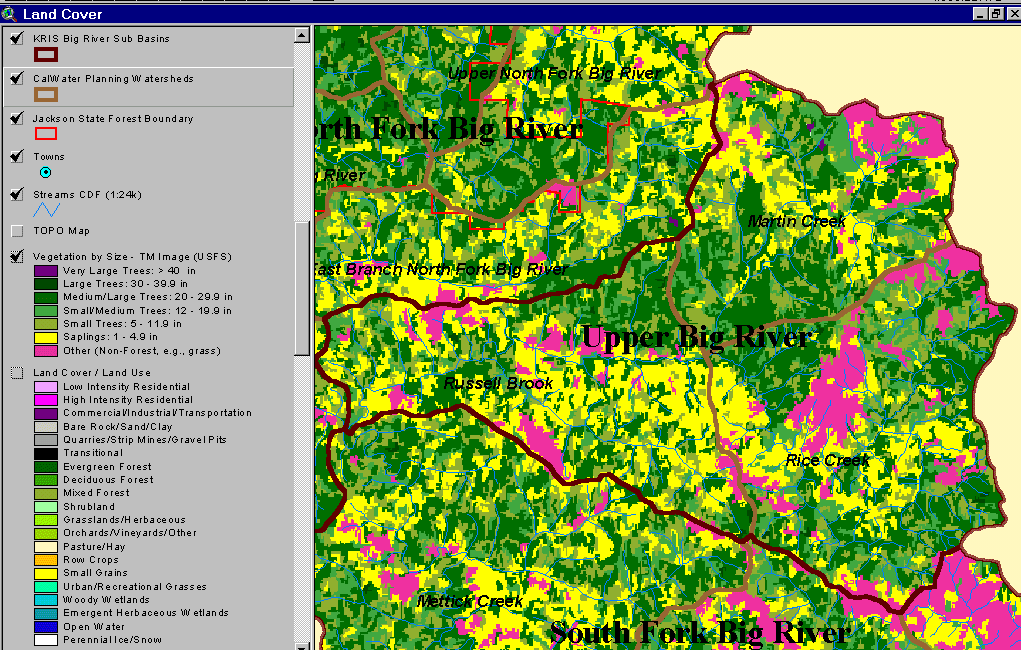Click the Quarries/Strip Mines/Gravel Pits swatch

pos(46,440)
